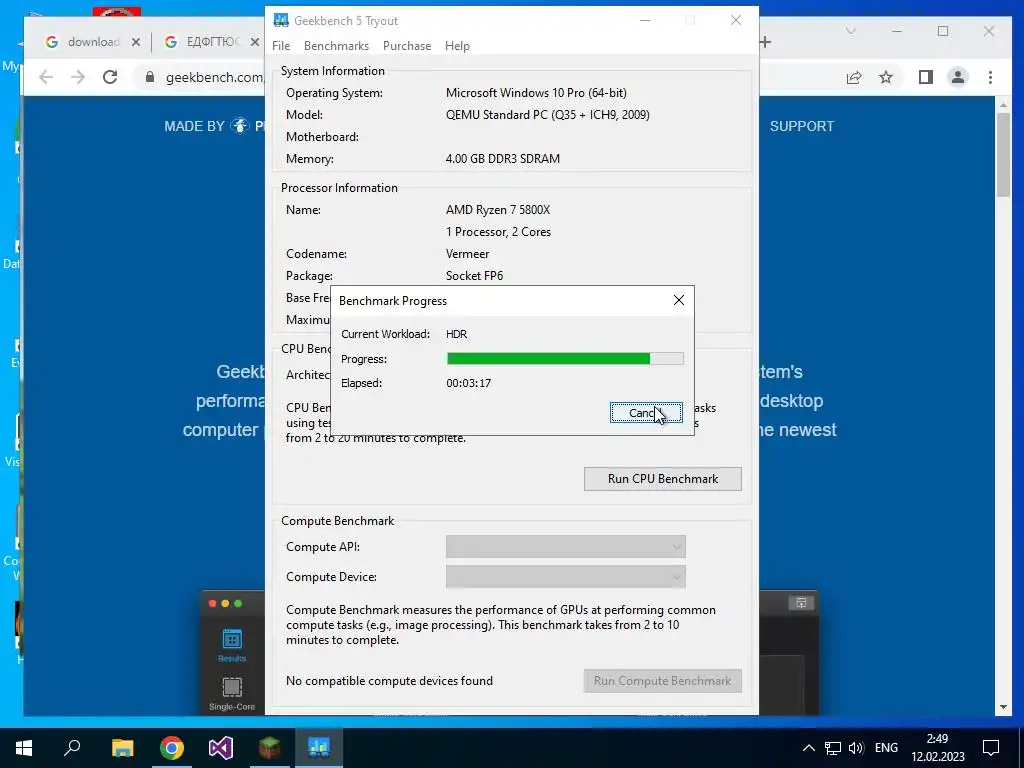Open the Windows Start menu
This screenshot has height=768, width=1024.
[24, 748]
